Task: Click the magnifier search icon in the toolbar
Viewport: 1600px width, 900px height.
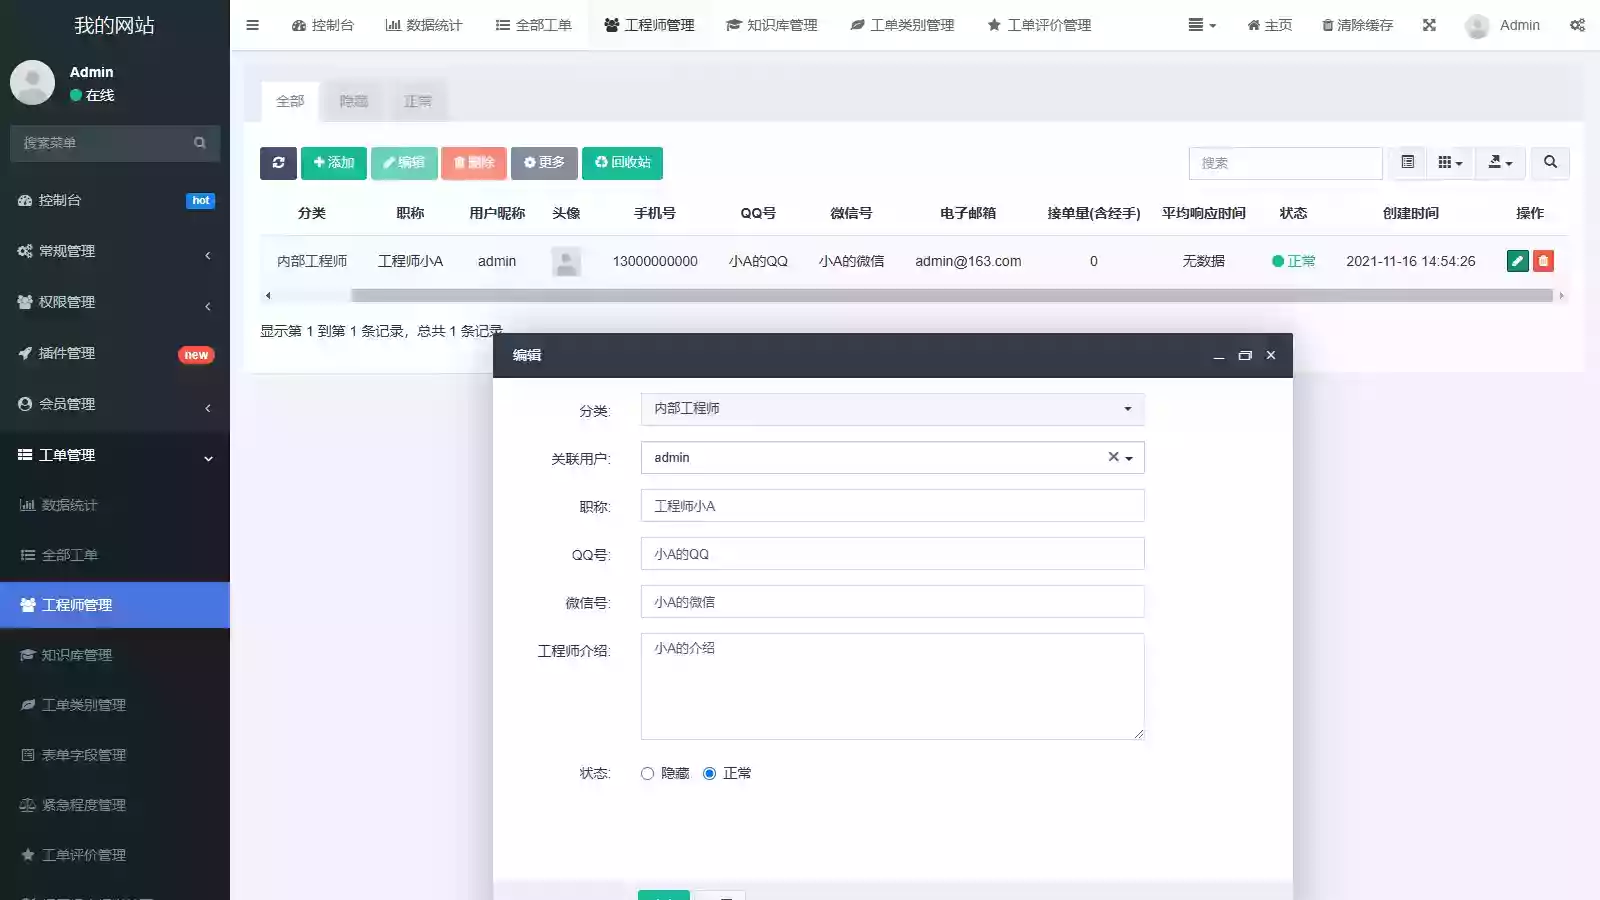Action: coord(1549,163)
